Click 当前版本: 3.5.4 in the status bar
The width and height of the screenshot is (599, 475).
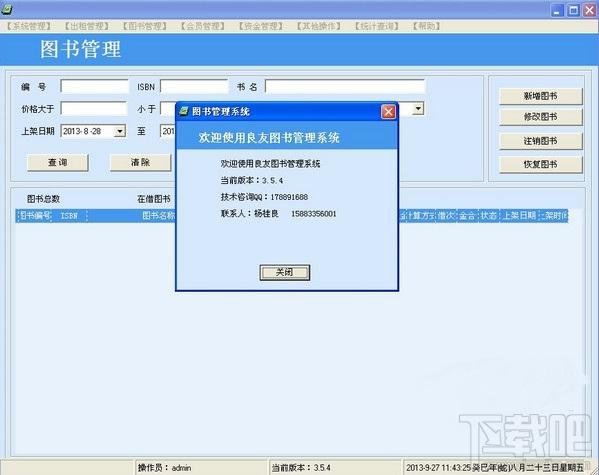(x=301, y=467)
